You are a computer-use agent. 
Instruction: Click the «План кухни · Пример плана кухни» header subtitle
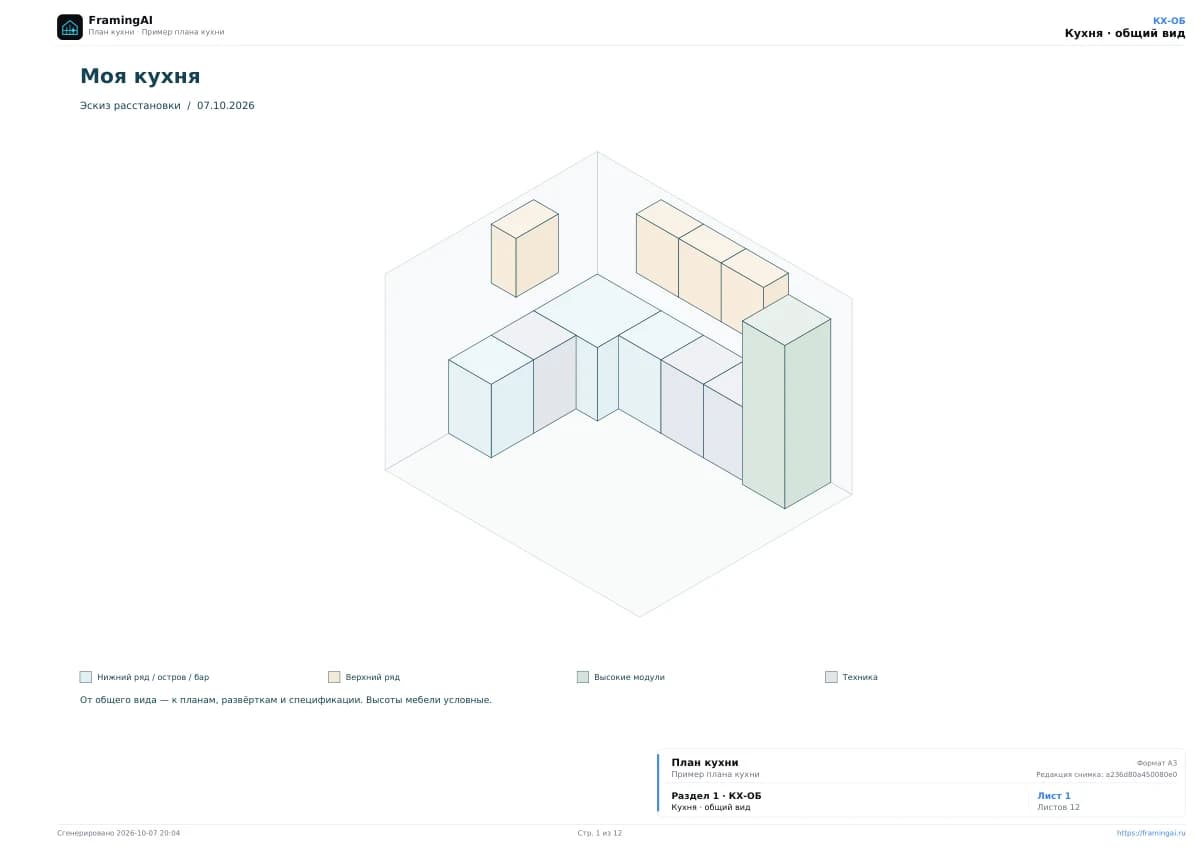[156, 32]
